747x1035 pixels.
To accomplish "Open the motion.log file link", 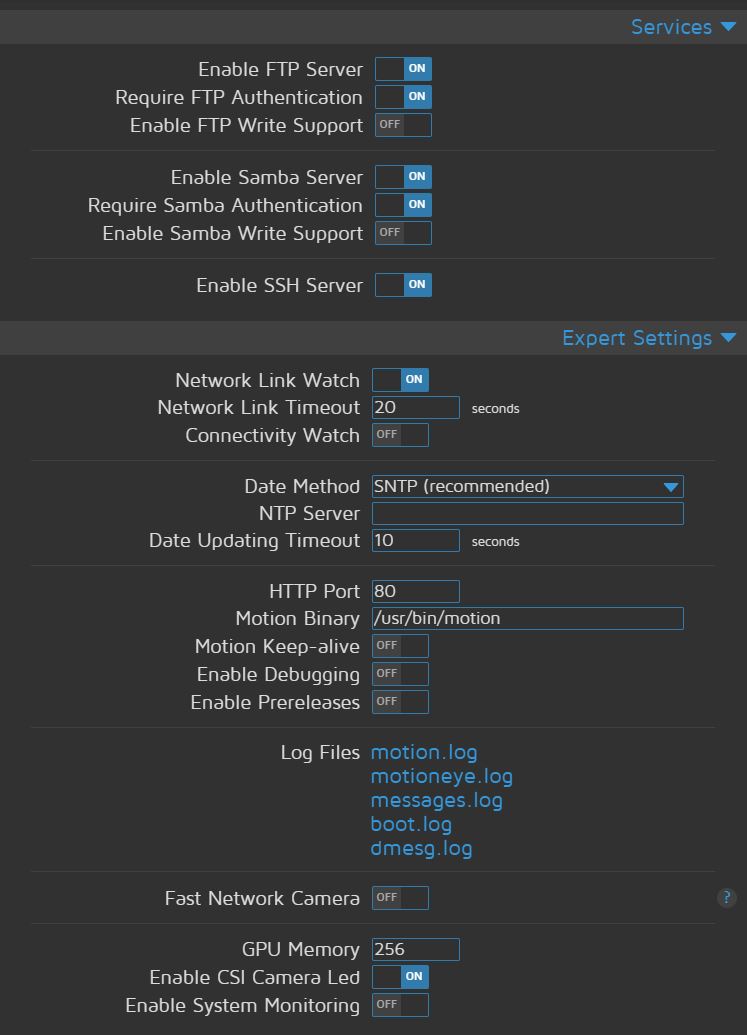I will (x=424, y=752).
